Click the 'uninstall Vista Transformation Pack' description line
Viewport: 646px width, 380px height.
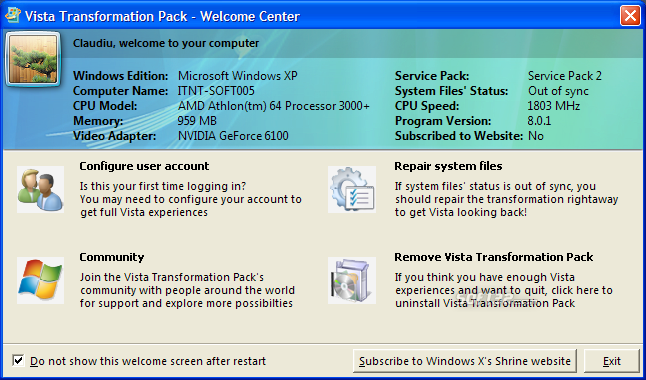[485, 303]
